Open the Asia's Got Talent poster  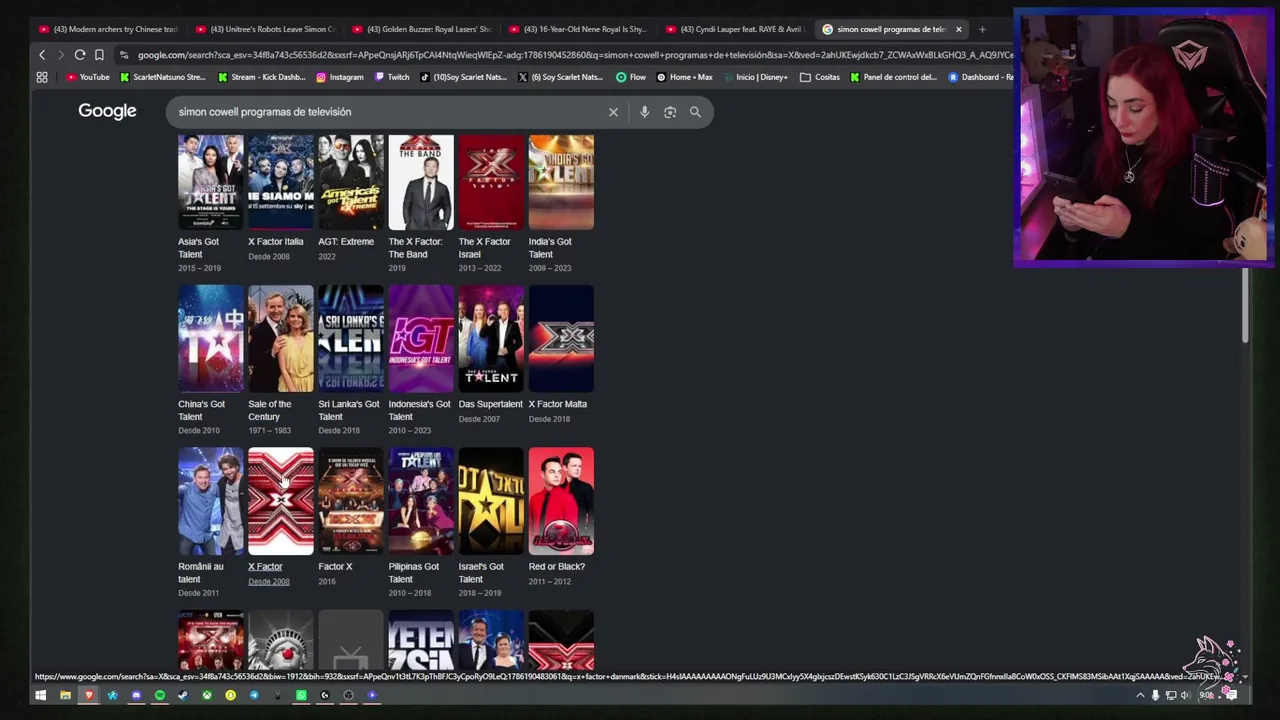tap(210, 182)
